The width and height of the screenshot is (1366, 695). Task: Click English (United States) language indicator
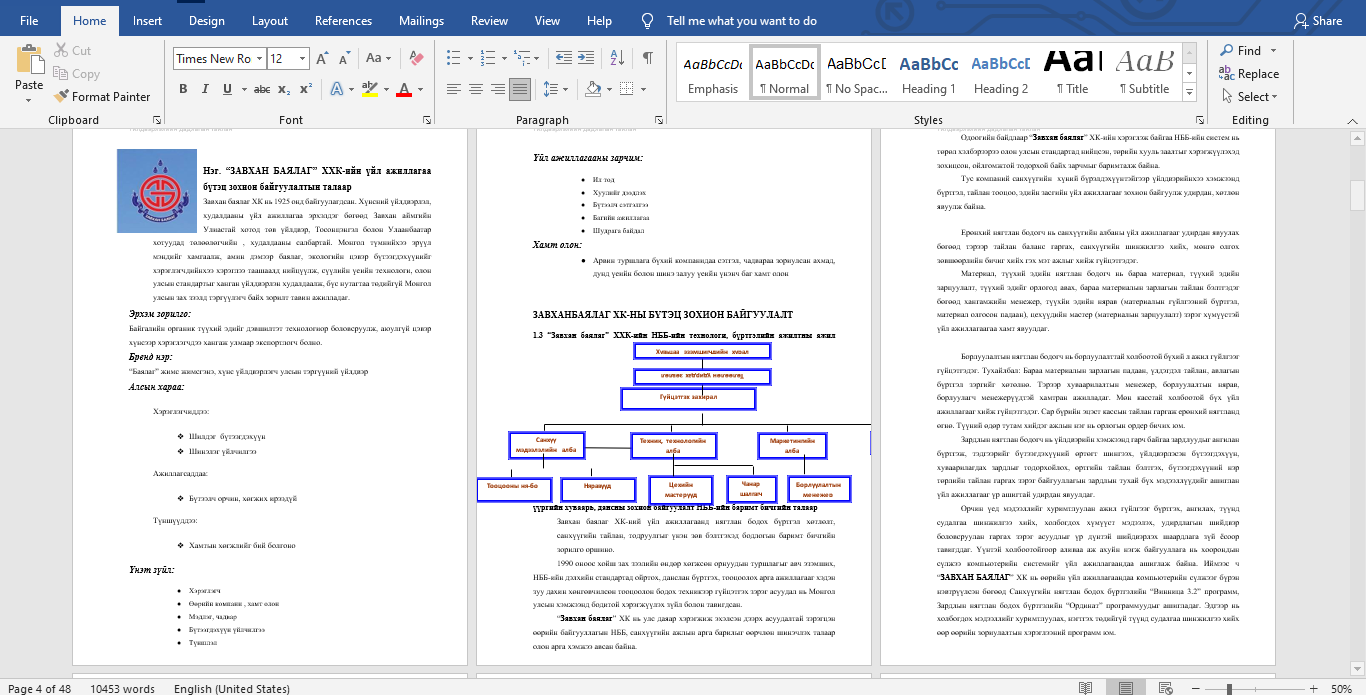[232, 689]
